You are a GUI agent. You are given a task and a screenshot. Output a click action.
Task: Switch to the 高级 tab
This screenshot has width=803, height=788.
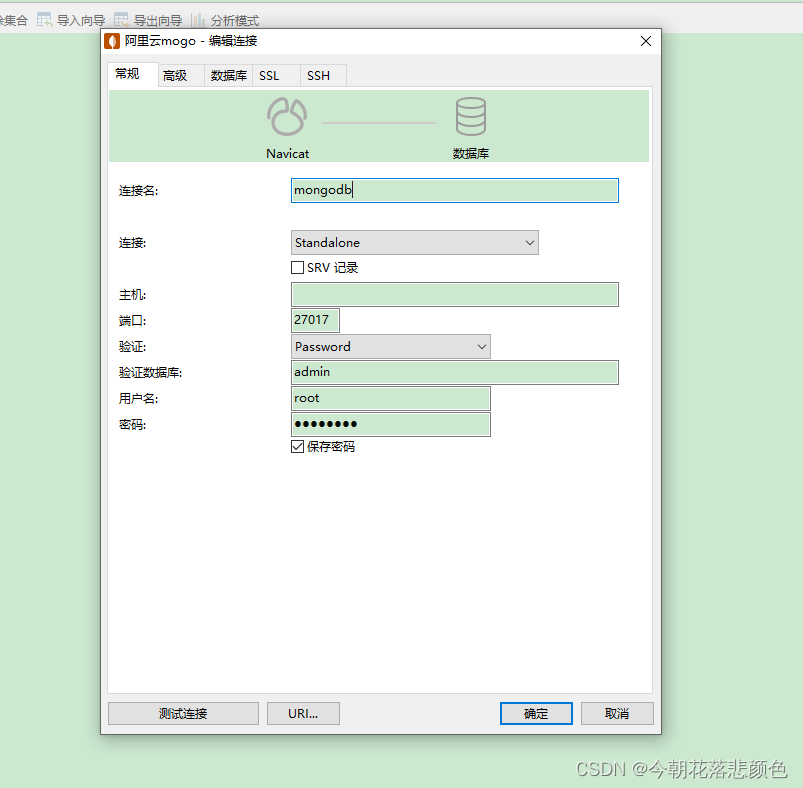click(x=180, y=74)
